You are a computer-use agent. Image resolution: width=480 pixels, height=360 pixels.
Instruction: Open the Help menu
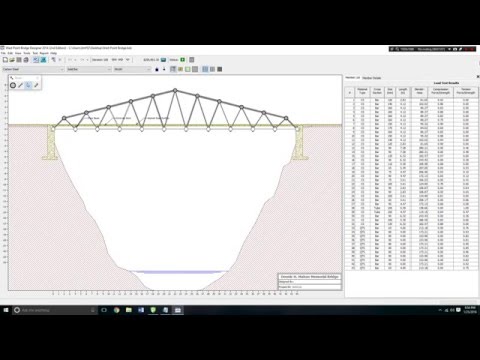click(53, 53)
